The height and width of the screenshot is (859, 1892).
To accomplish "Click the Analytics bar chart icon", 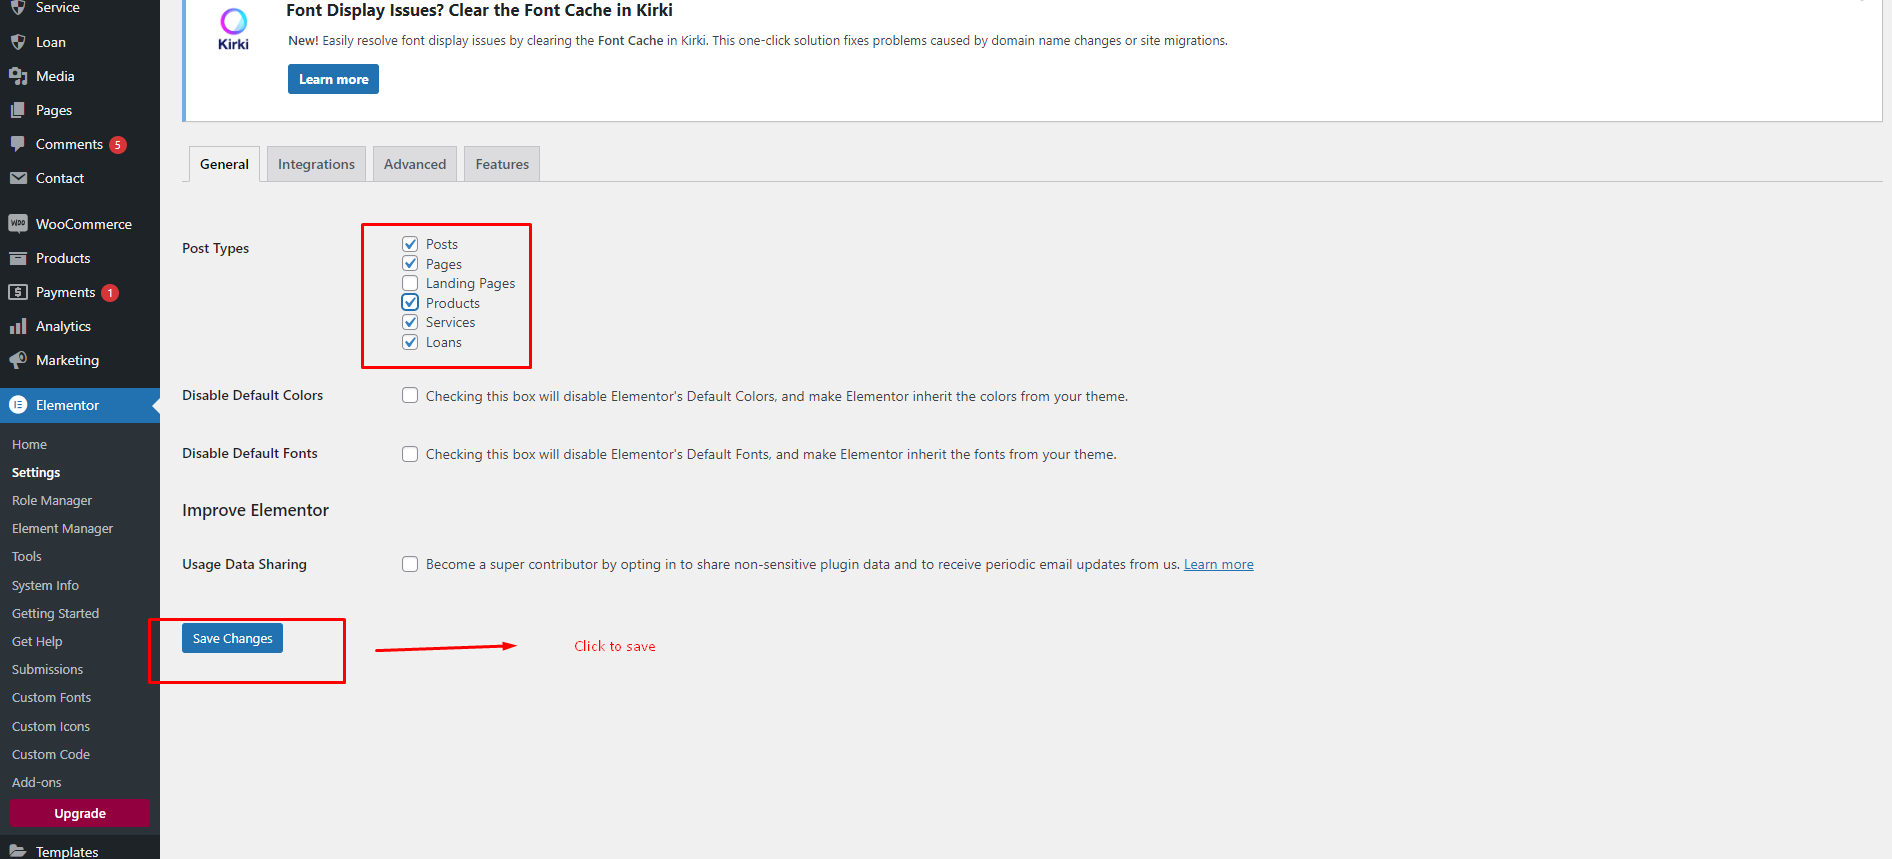I will pyautogui.click(x=18, y=326).
